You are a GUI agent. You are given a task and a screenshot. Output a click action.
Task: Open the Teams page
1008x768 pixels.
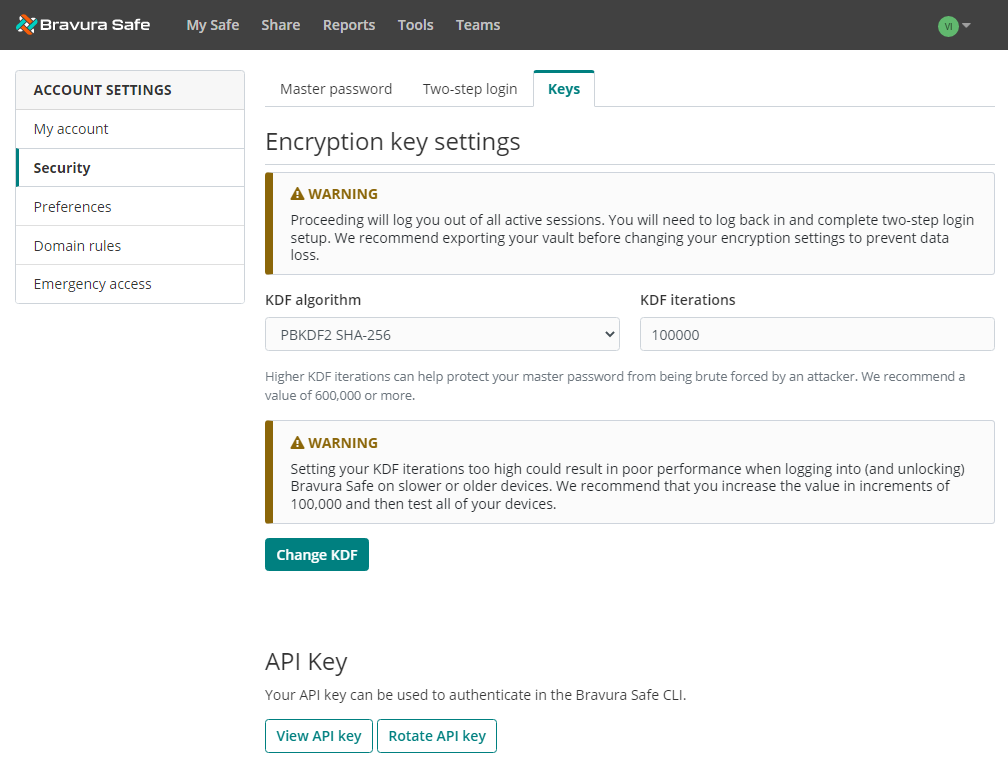(477, 25)
